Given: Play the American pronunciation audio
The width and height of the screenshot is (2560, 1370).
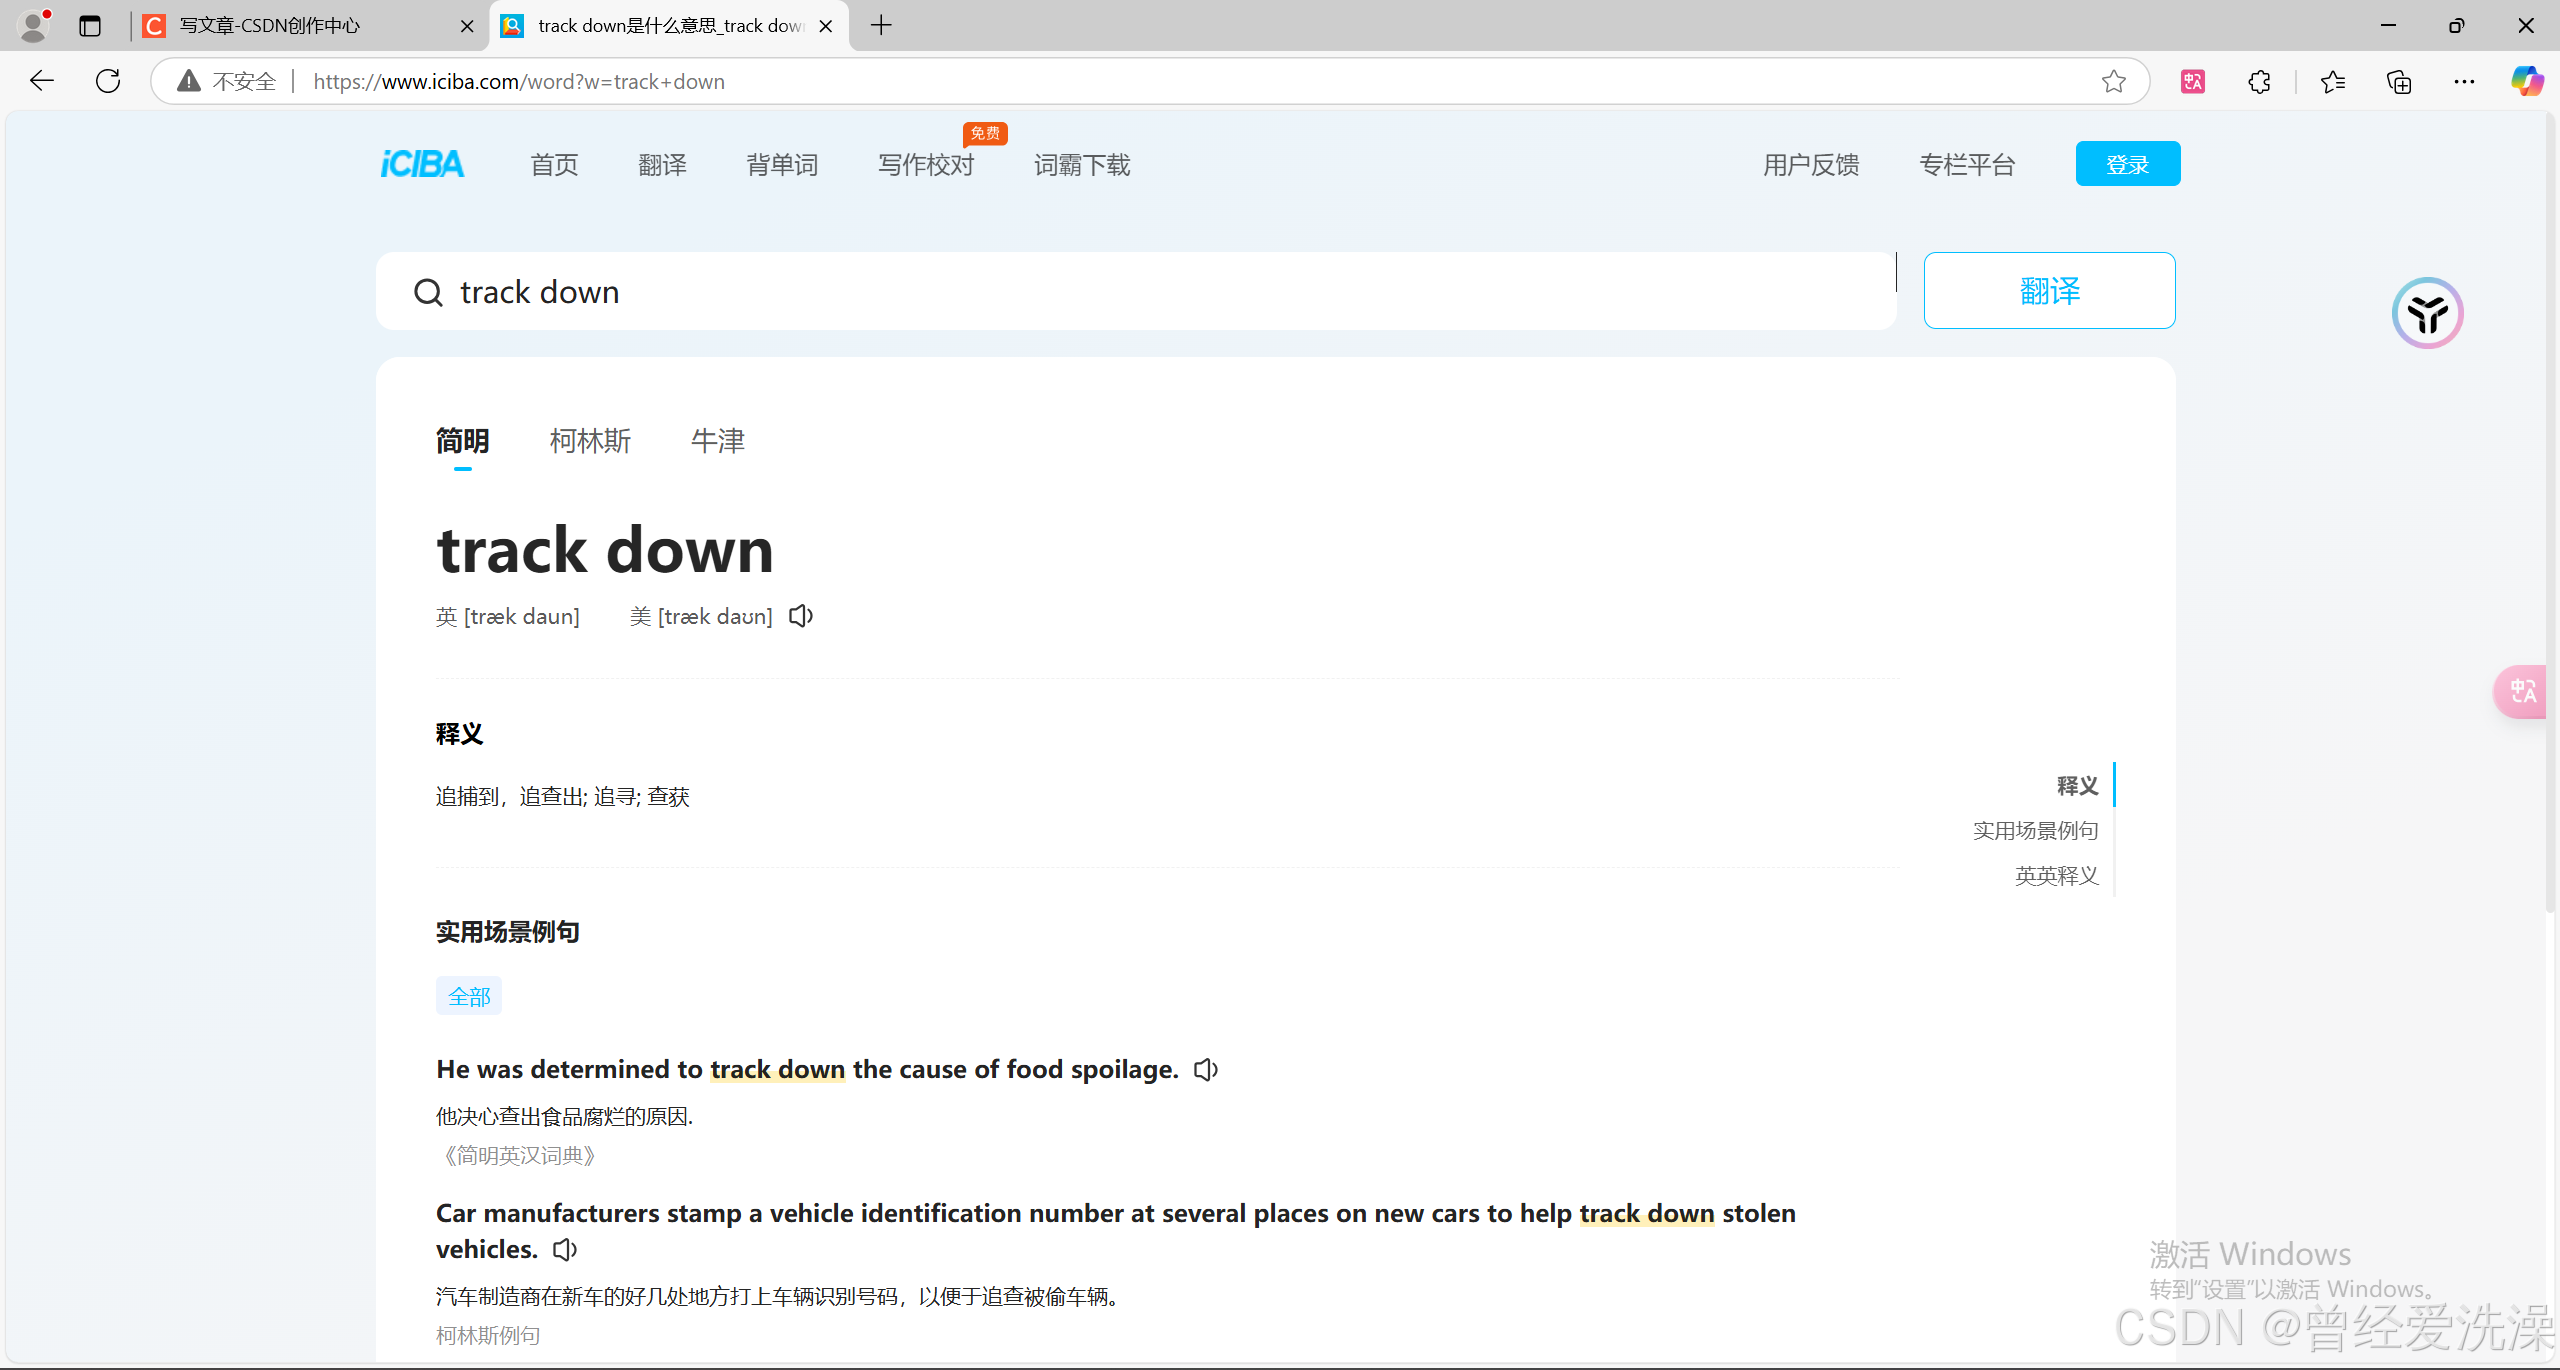Looking at the screenshot, I should click(801, 616).
